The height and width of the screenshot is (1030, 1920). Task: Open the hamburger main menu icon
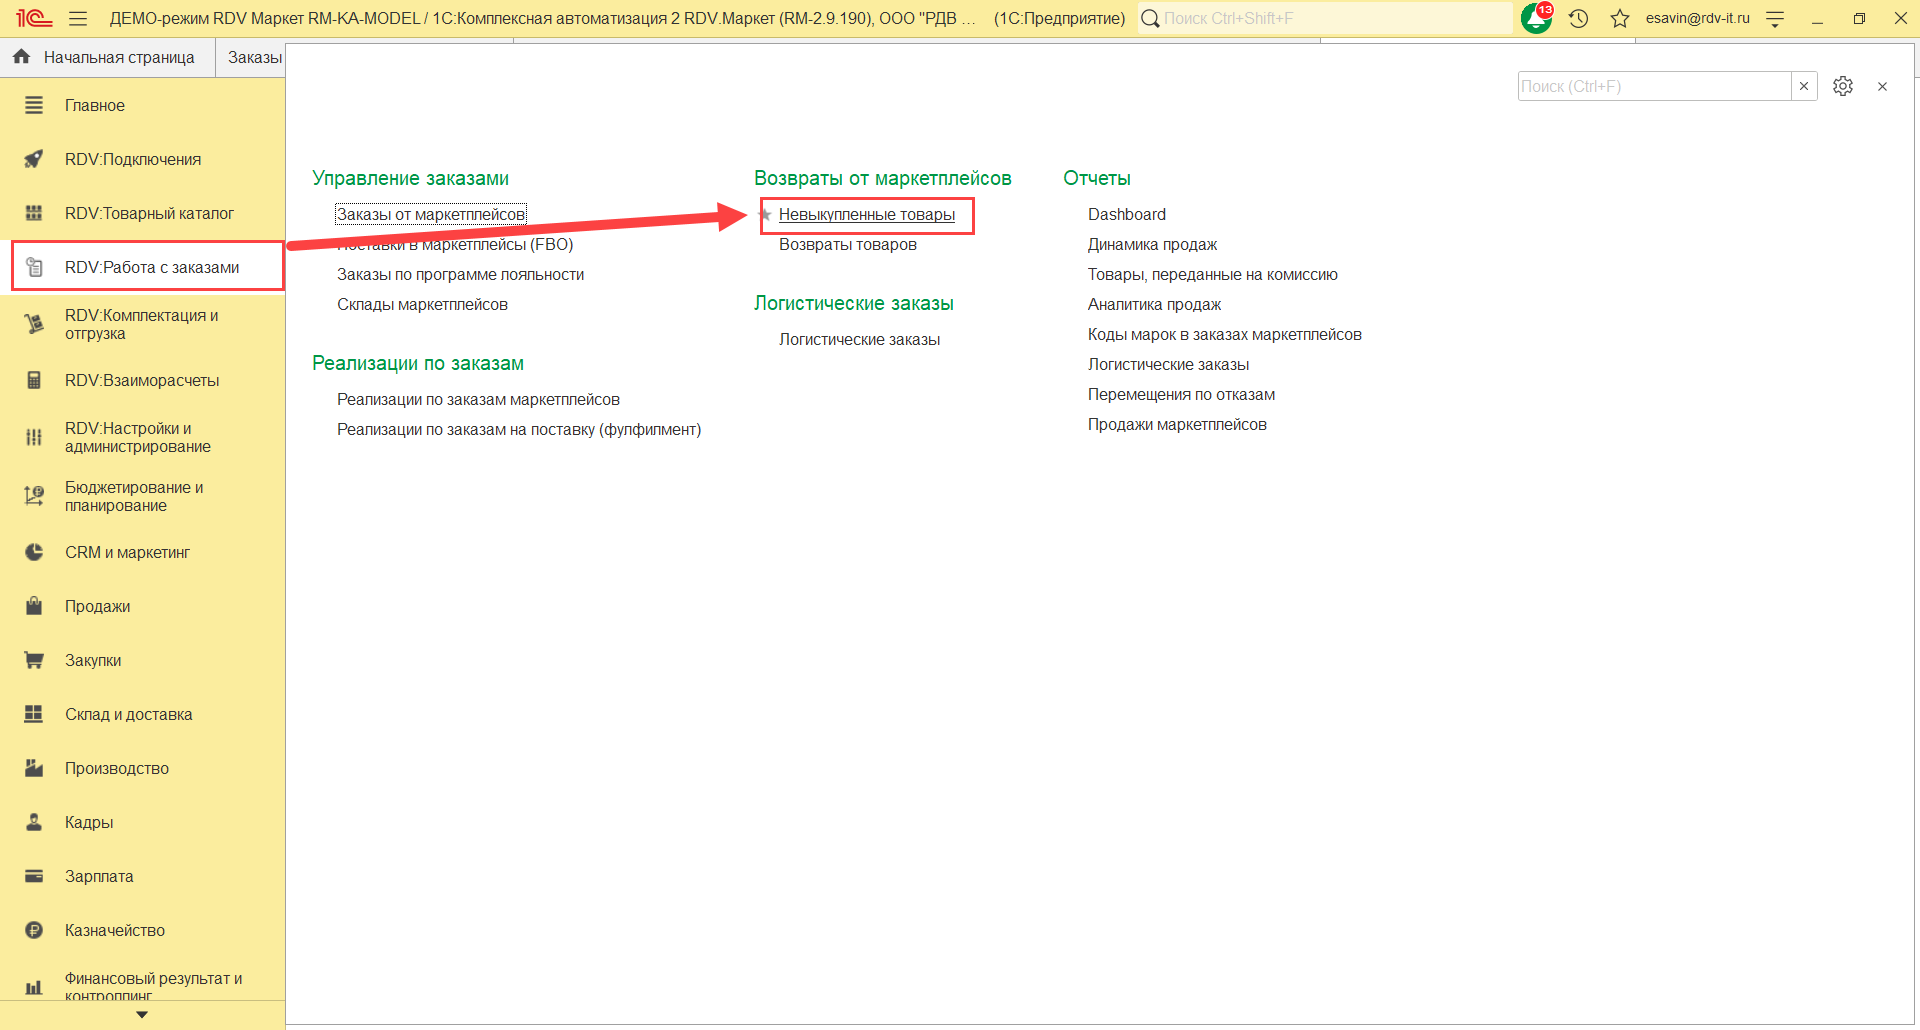pos(78,19)
